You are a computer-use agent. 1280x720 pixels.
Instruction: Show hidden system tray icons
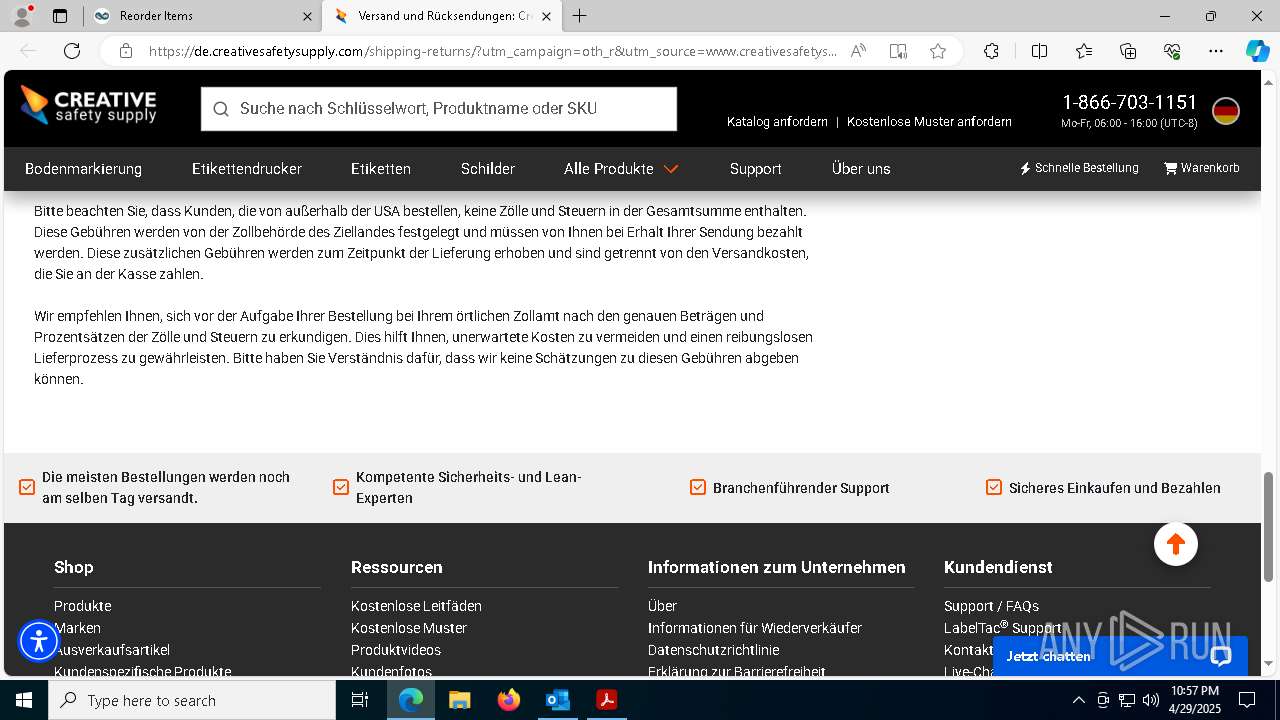1078,700
